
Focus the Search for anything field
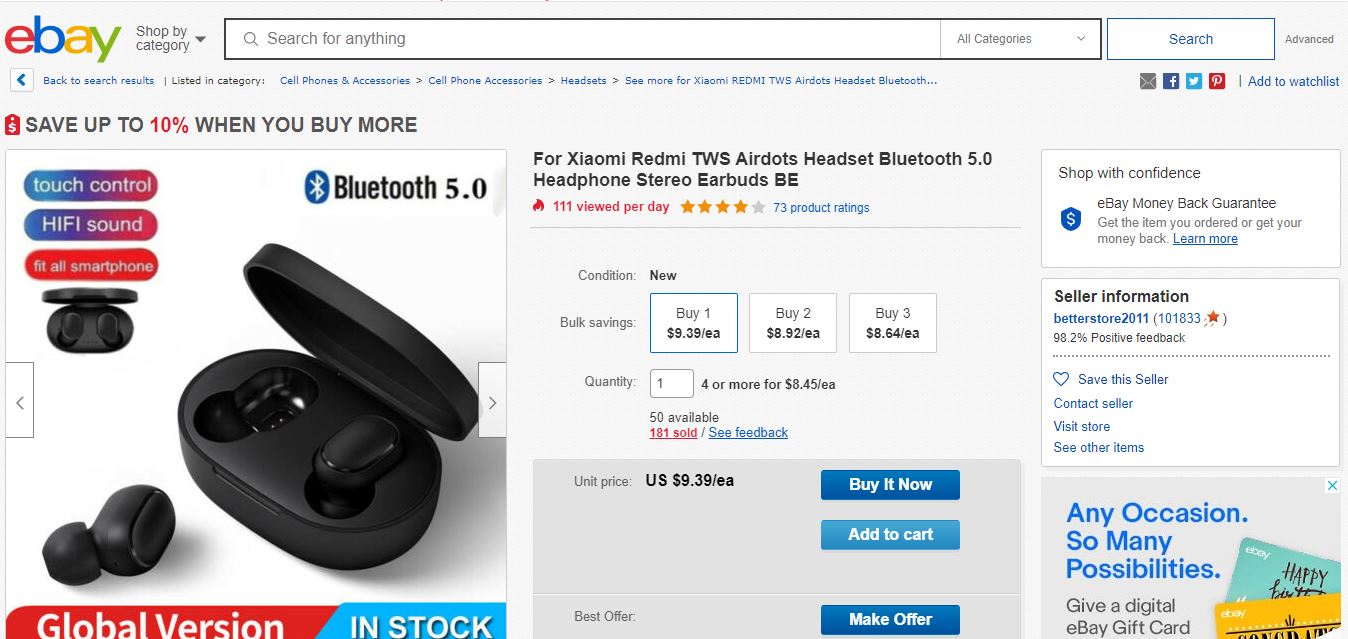(x=590, y=39)
